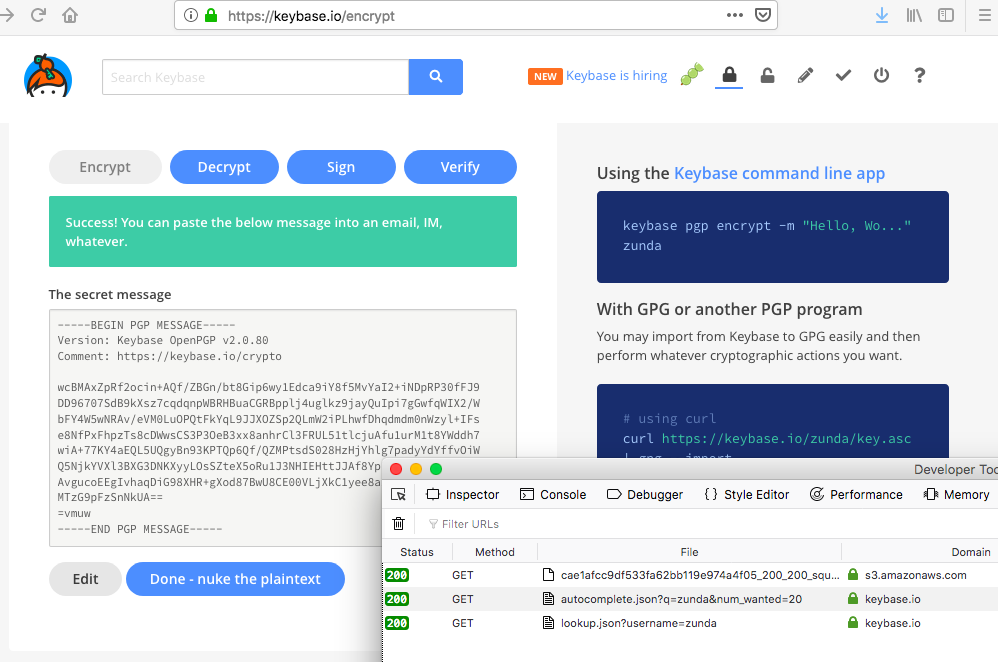Sort network list by File column

(x=689, y=552)
